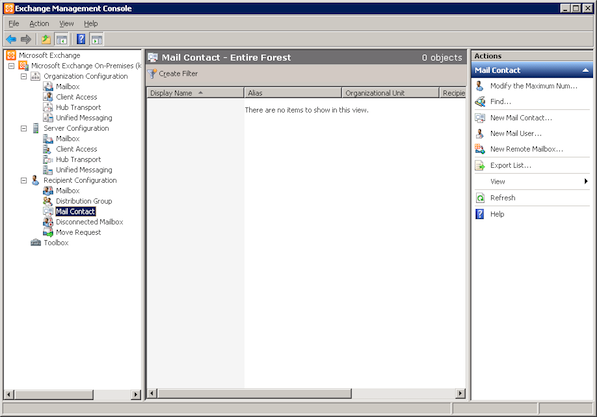597x417 pixels.
Task: Sort by Alias column header
Action: [x=293, y=93]
